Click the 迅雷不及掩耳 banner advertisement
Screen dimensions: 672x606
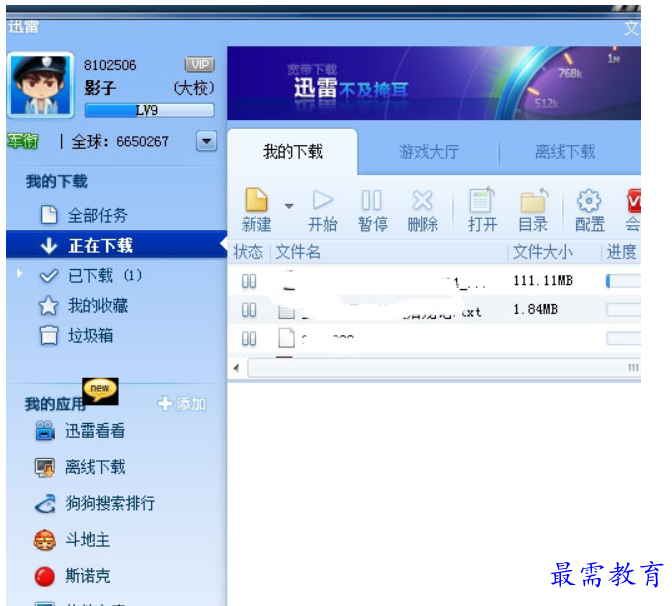click(x=434, y=83)
